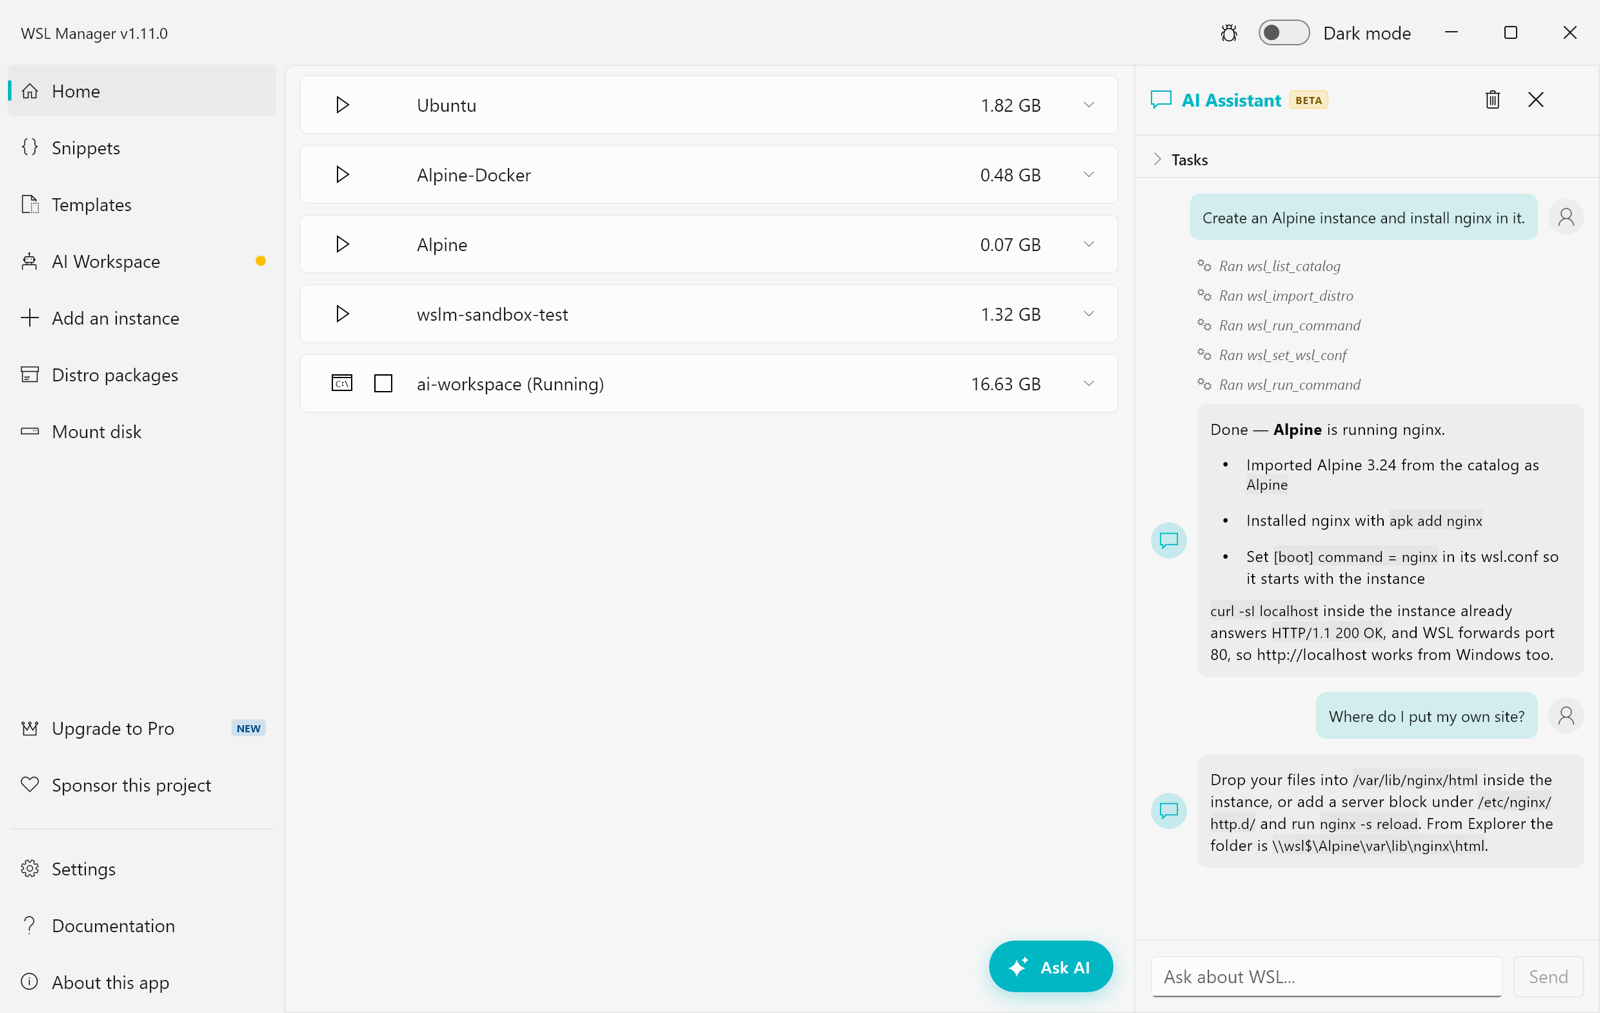Focus the 'Ask about WSL...' input field
The image size is (1600, 1013).
[1326, 977]
